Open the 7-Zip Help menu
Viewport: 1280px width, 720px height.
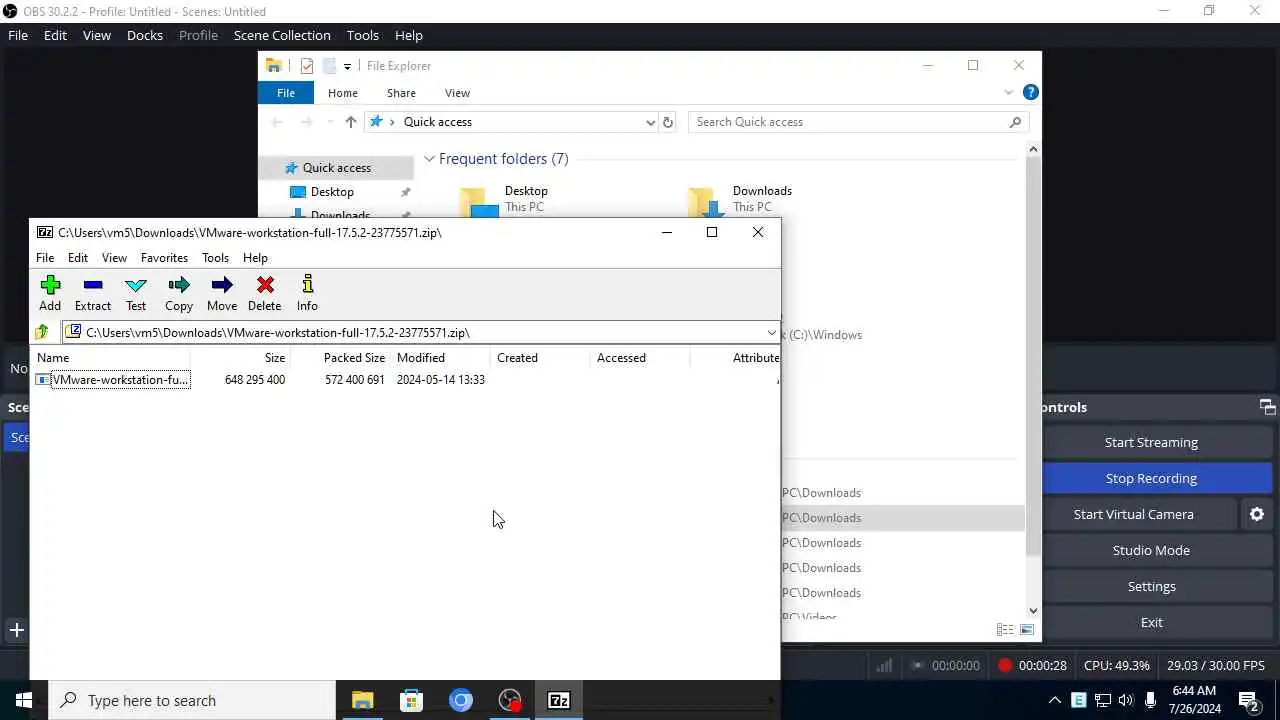[x=255, y=257]
